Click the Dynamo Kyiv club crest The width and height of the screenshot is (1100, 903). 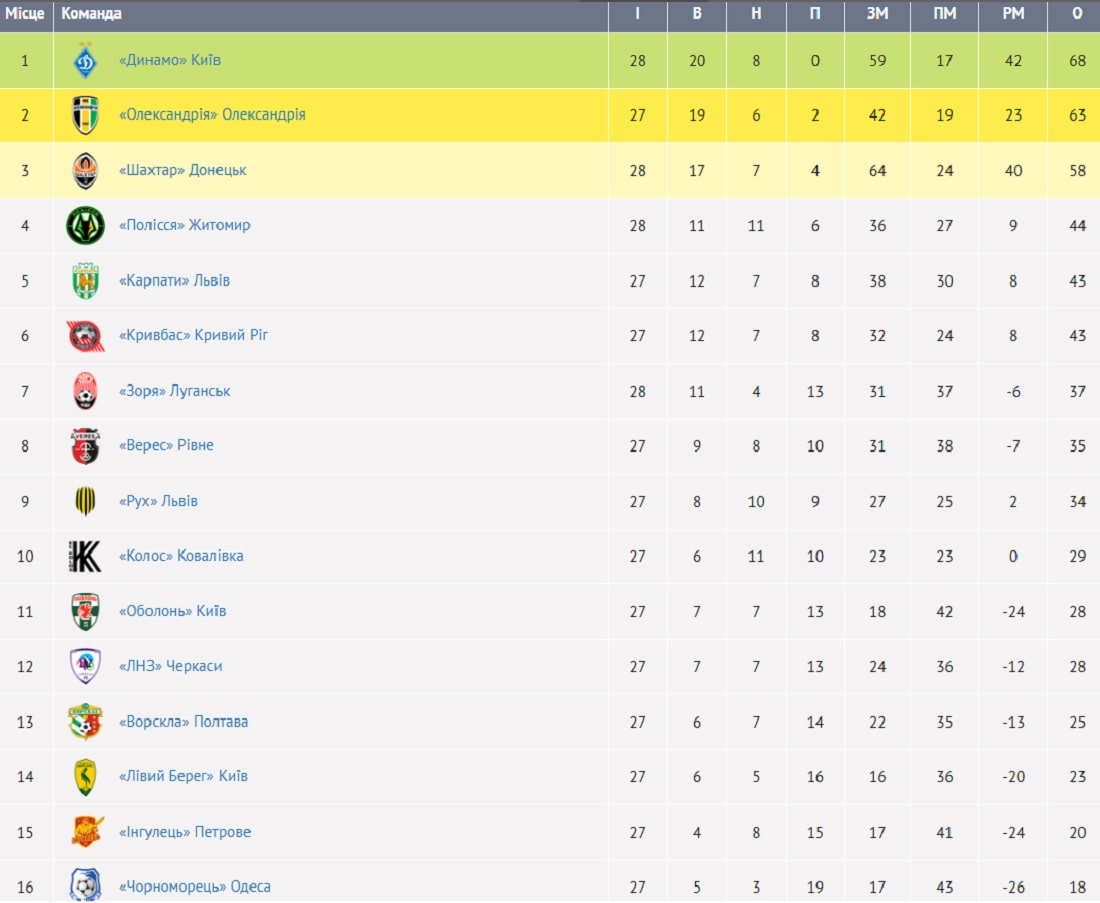(86, 60)
